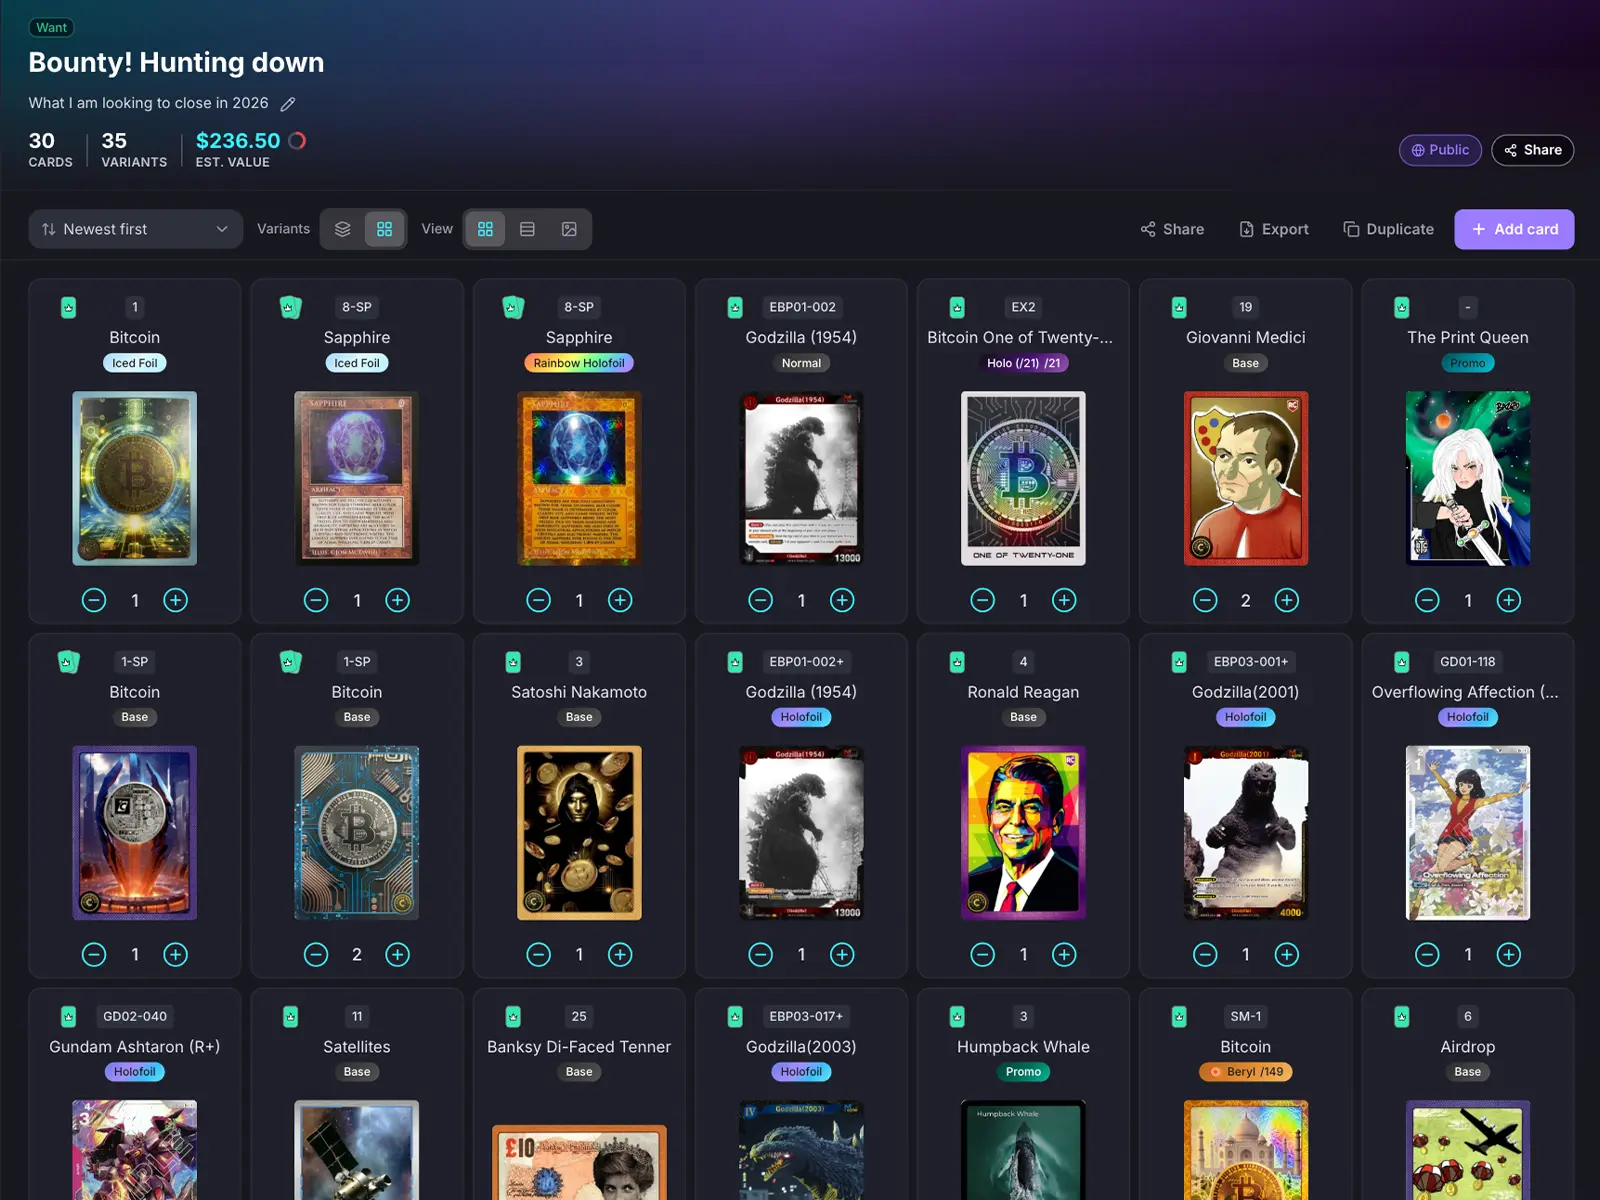
Task: Open the Newest first sort dropdown
Action: [x=136, y=229]
